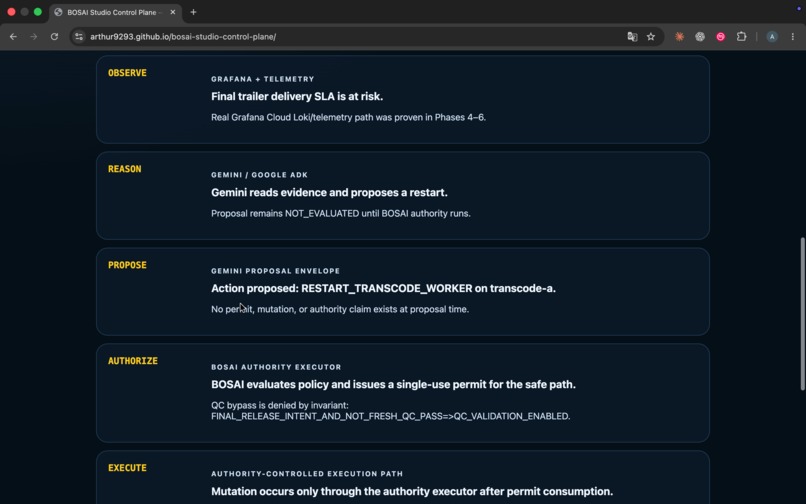This screenshot has height=504, width=806.
Task: Open the pink circular extension icon
Action: pos(721,37)
